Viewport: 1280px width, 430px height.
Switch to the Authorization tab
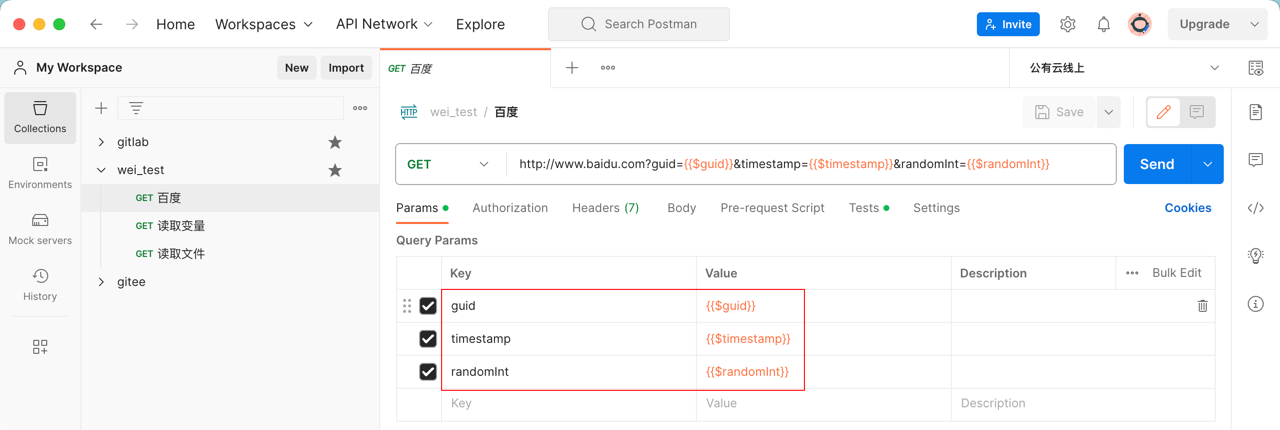(510, 208)
